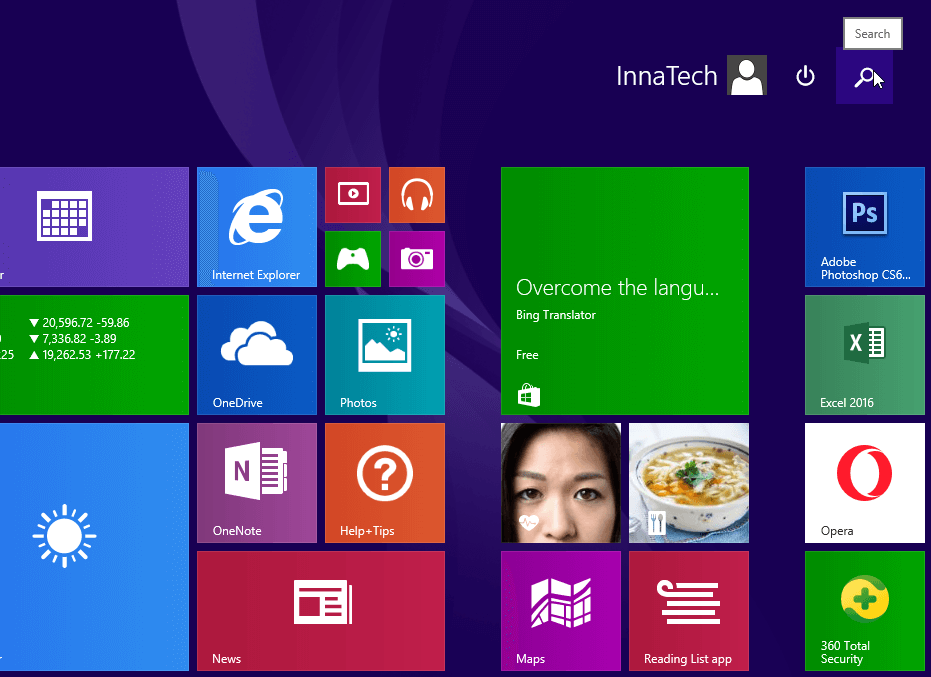This screenshot has height=677, width=931.
Task: Open the Bing Translator Store tile
Action: (625, 291)
